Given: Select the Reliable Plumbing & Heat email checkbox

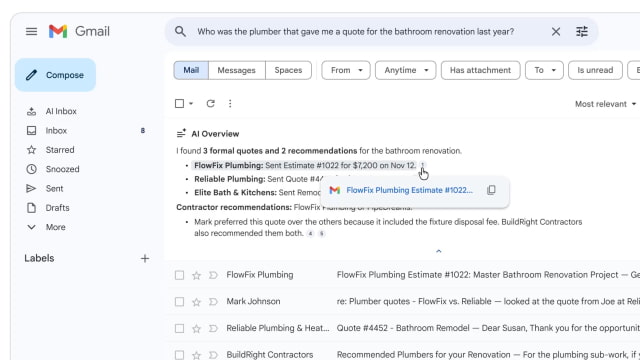Looking at the screenshot, I should [179, 328].
